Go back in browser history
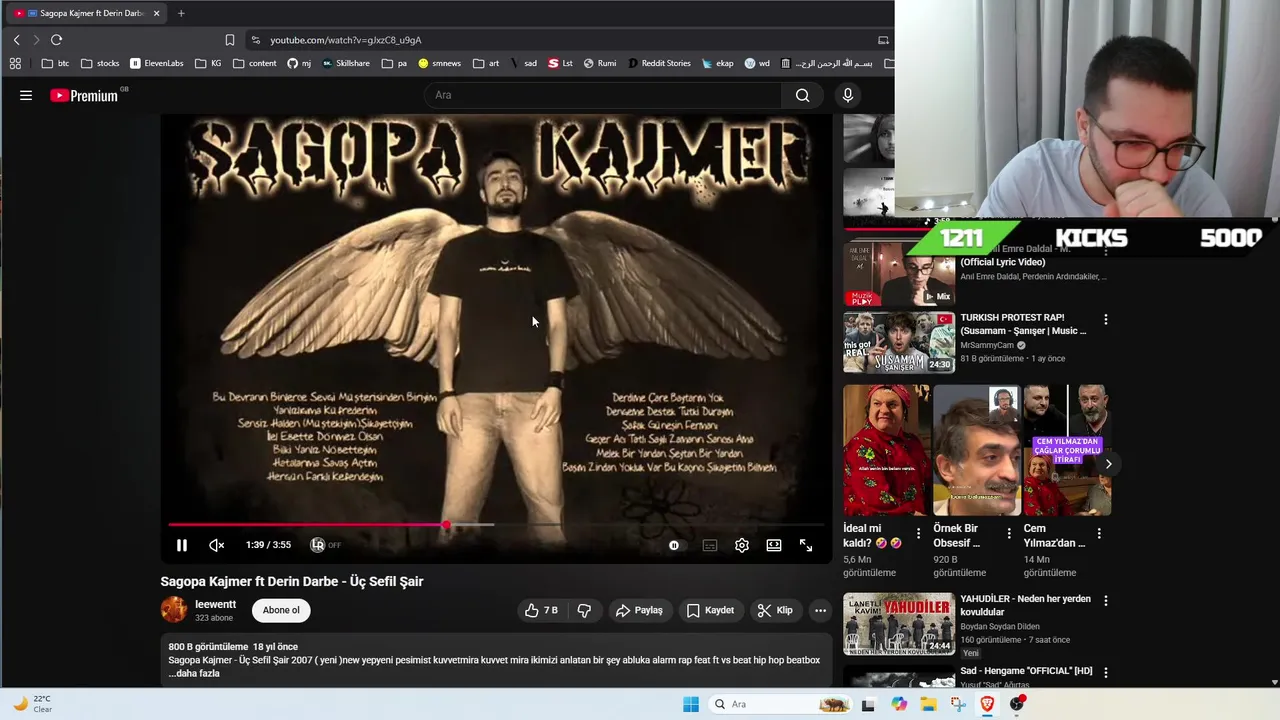 click(16, 40)
